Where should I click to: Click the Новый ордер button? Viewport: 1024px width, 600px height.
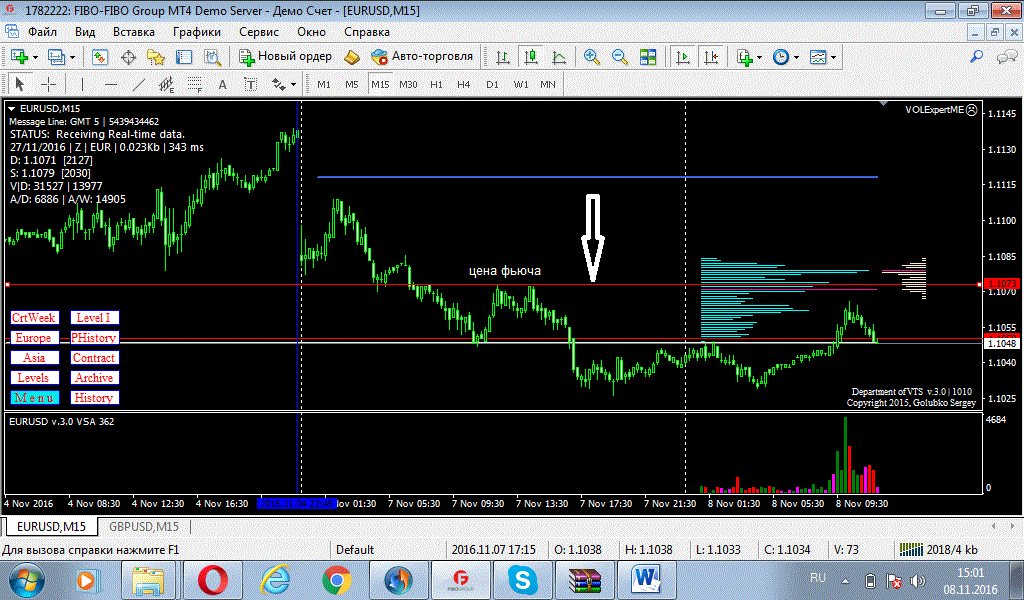tap(285, 57)
